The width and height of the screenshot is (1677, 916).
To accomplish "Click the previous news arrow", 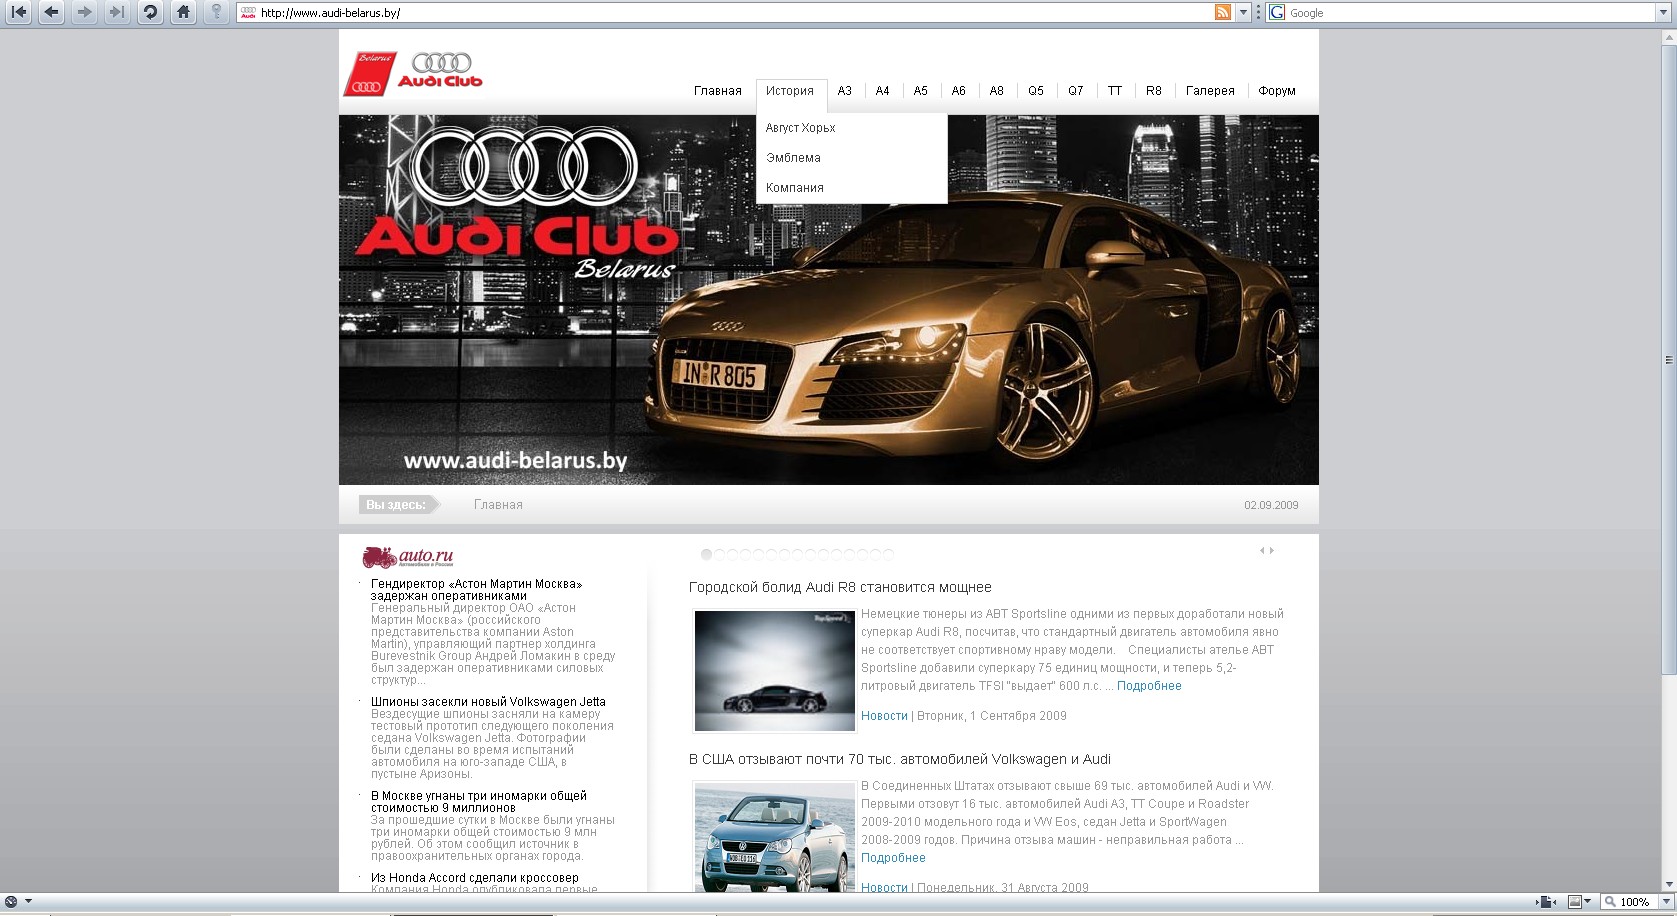I will [x=1262, y=550].
